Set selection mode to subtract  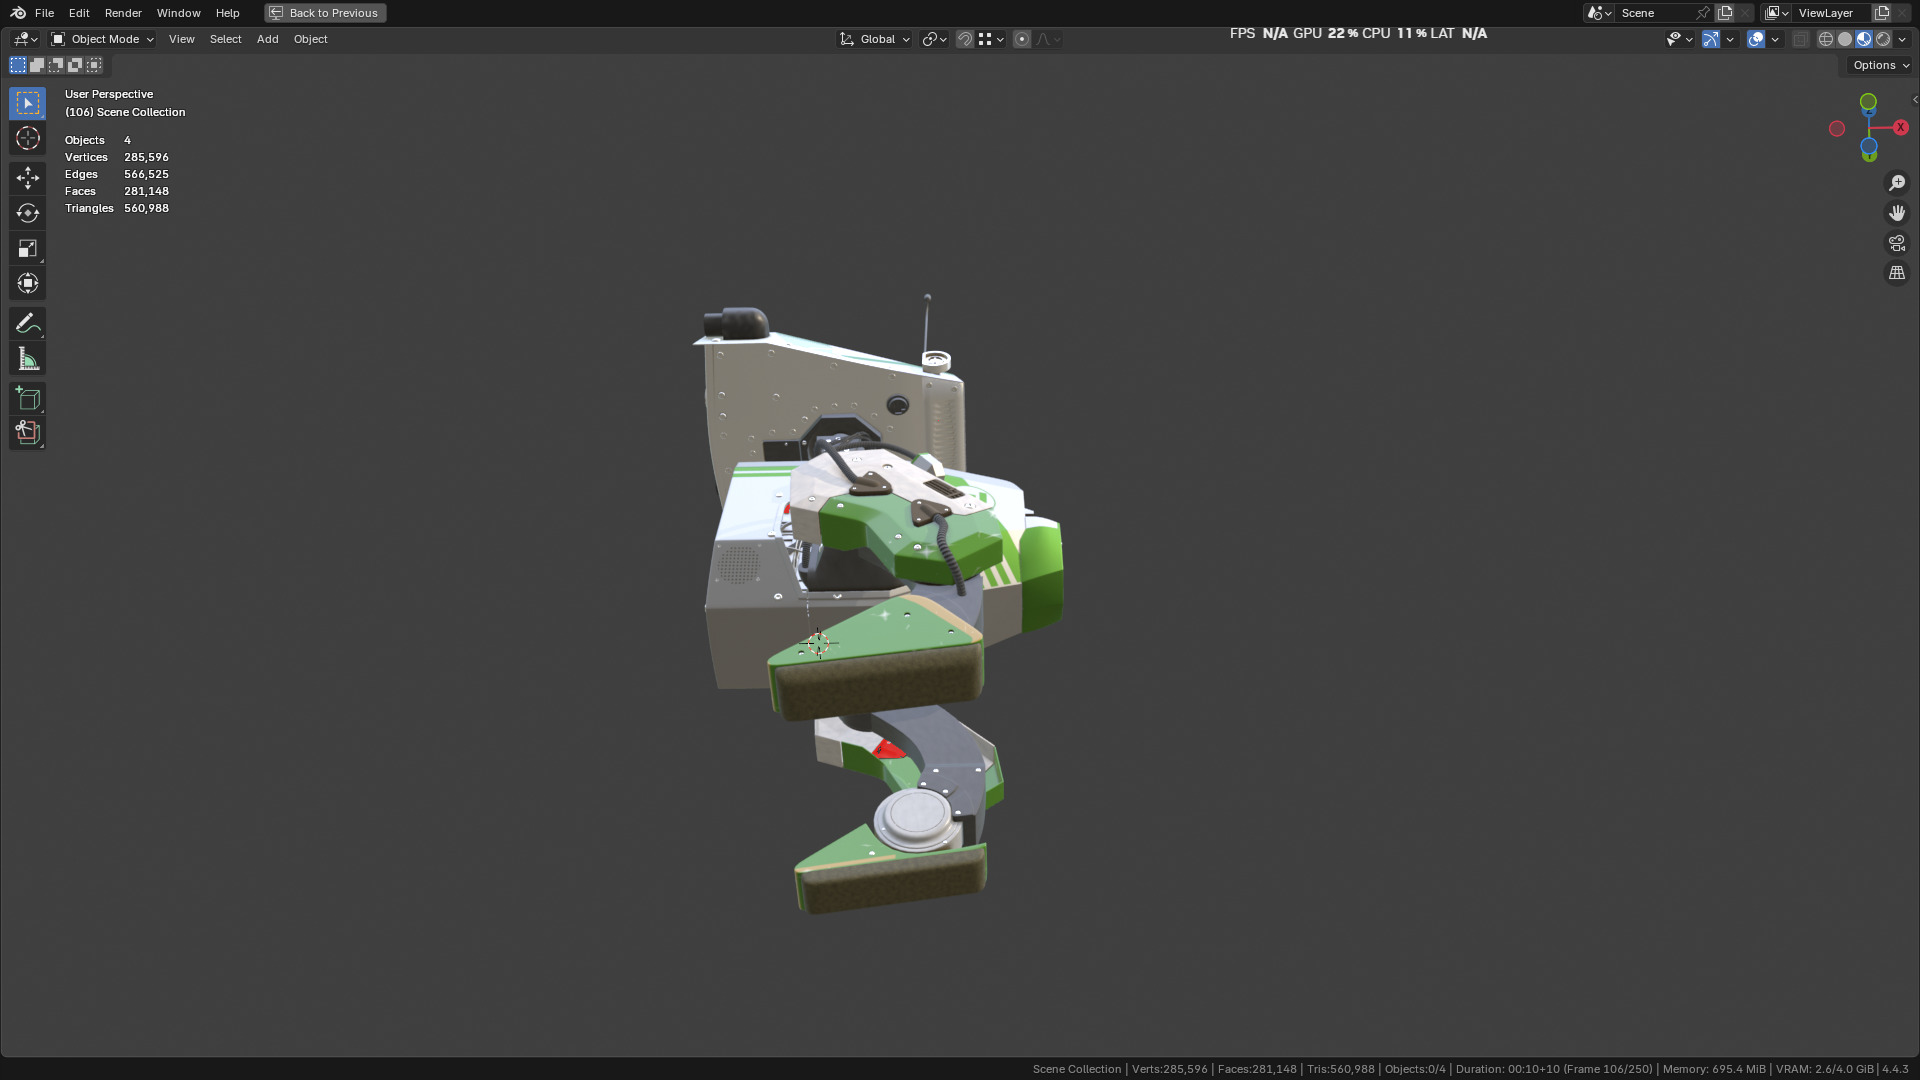point(56,65)
